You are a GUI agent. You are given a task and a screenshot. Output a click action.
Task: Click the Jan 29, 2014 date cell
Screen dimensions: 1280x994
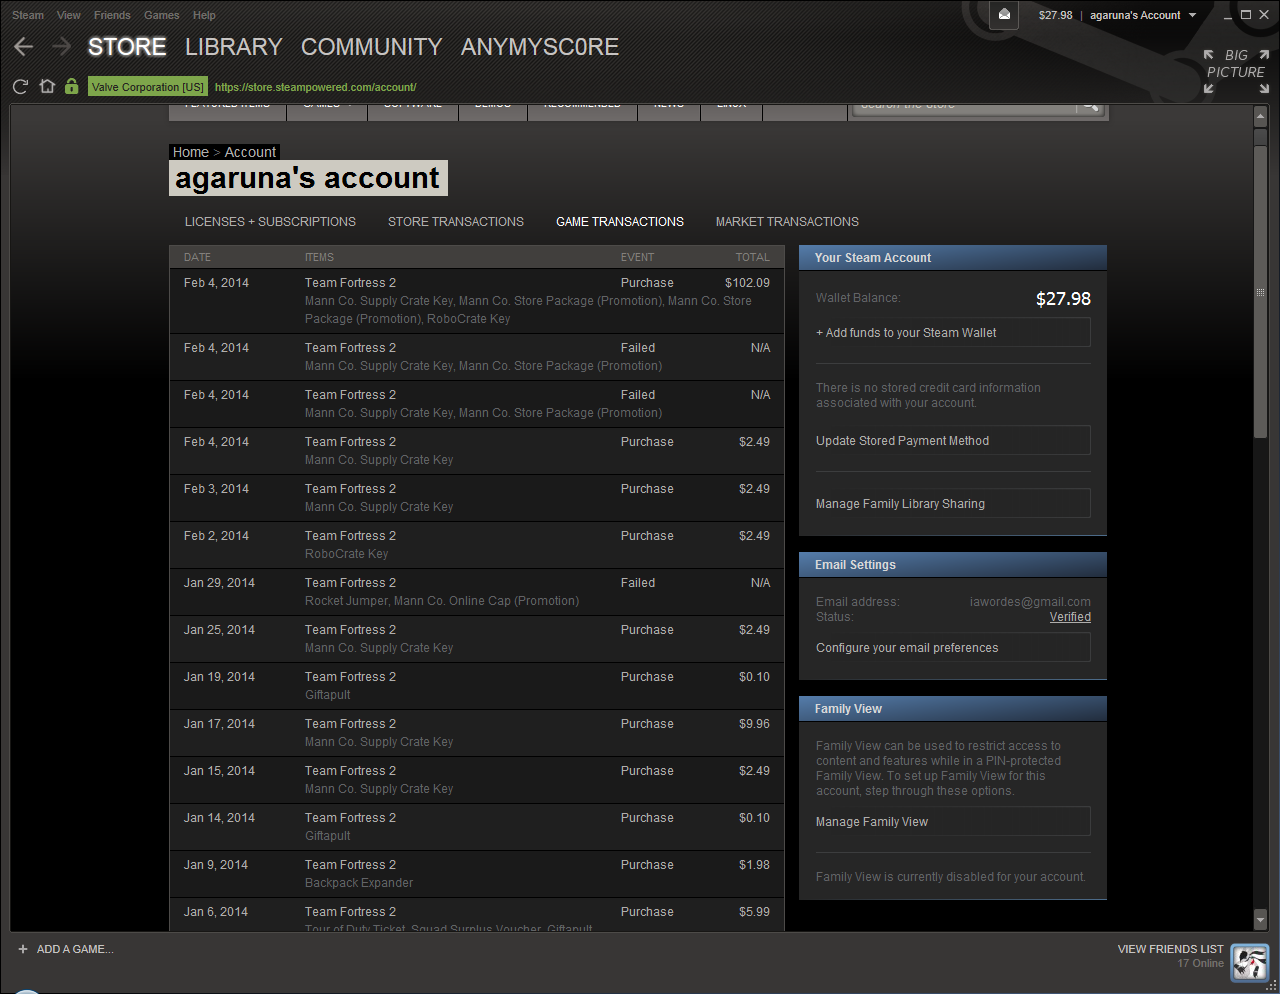coord(219,583)
